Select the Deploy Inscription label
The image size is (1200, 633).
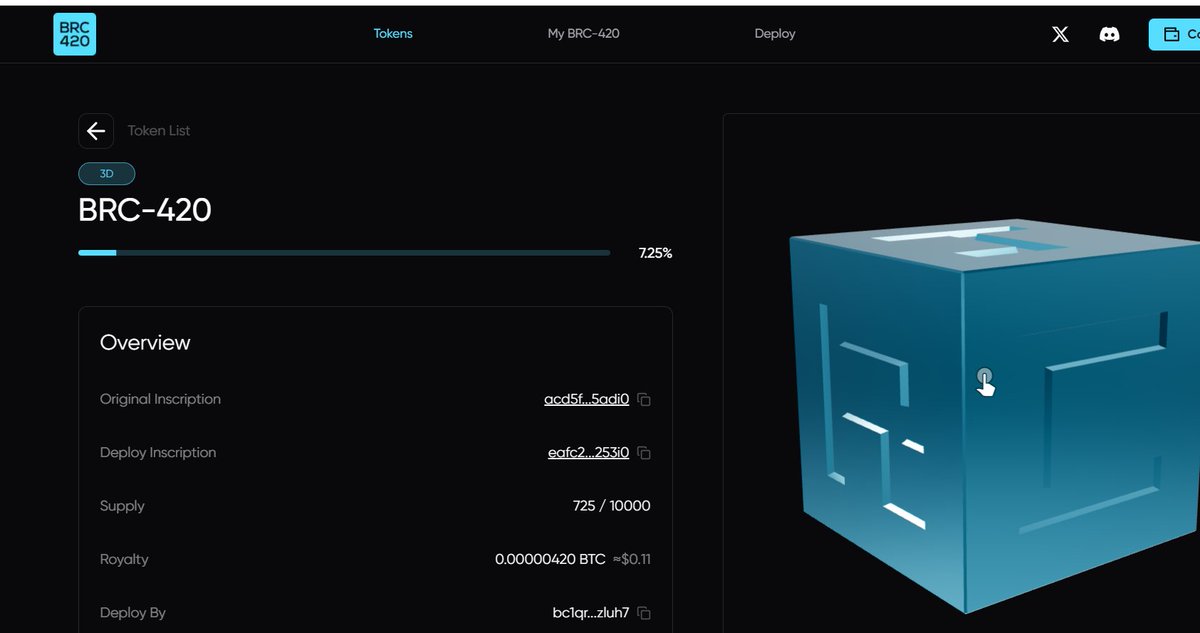158,452
